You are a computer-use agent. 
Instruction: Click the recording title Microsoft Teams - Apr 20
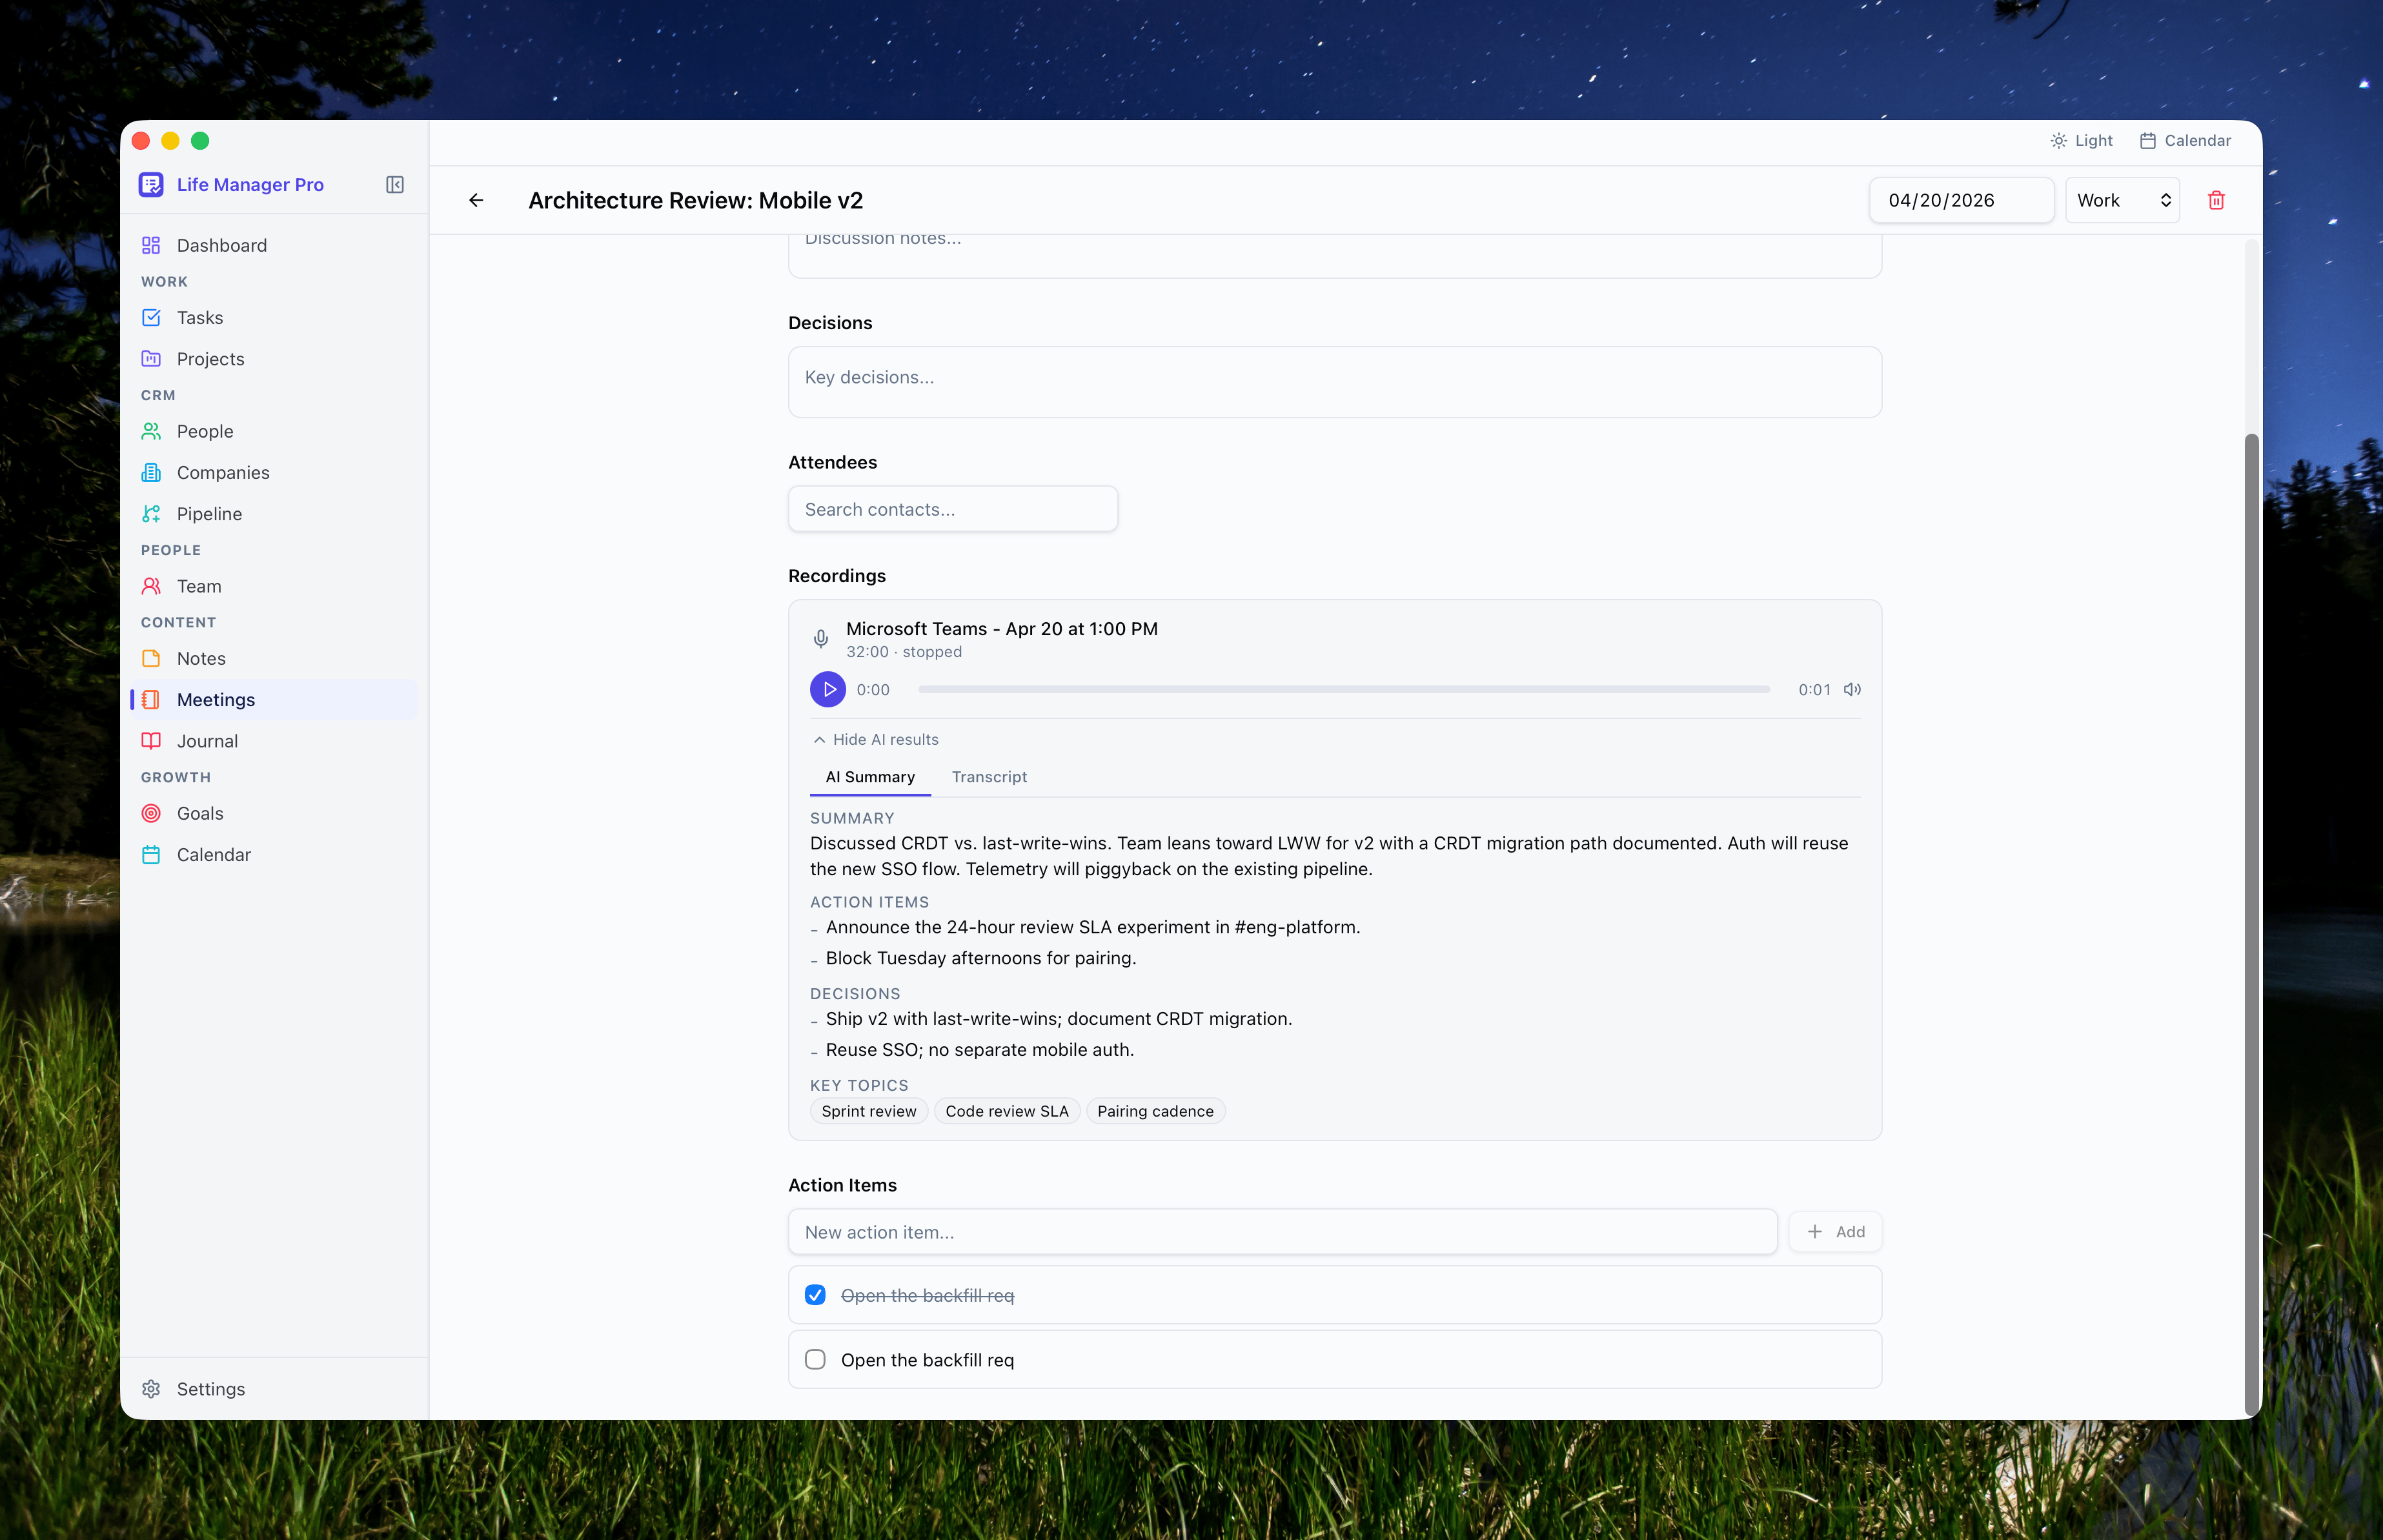pos(1001,629)
